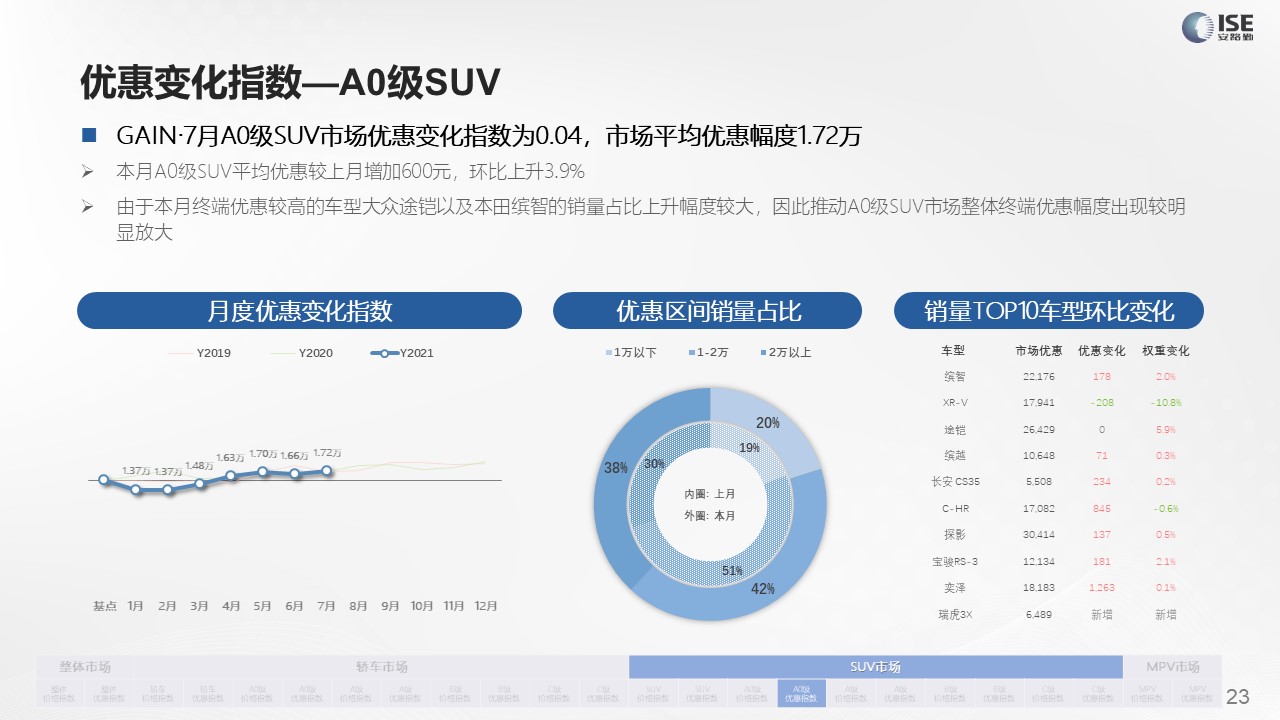This screenshot has height=720, width=1280.
Task: Click the 月度优惠变化指数 header button
Action: coord(299,311)
